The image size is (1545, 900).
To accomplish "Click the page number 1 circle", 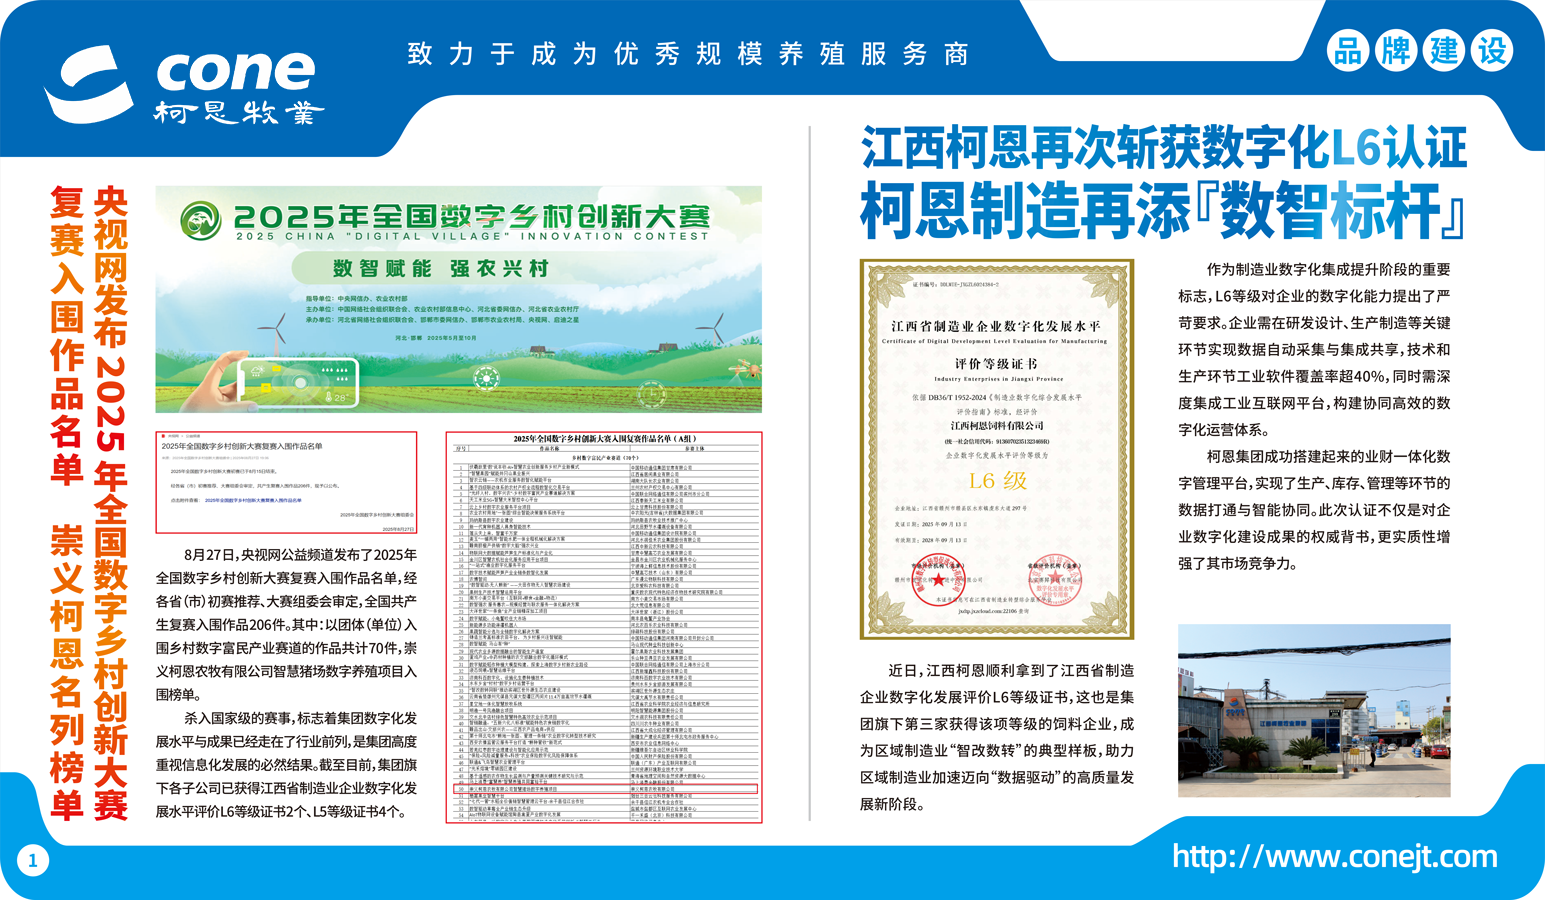I will (33, 860).
